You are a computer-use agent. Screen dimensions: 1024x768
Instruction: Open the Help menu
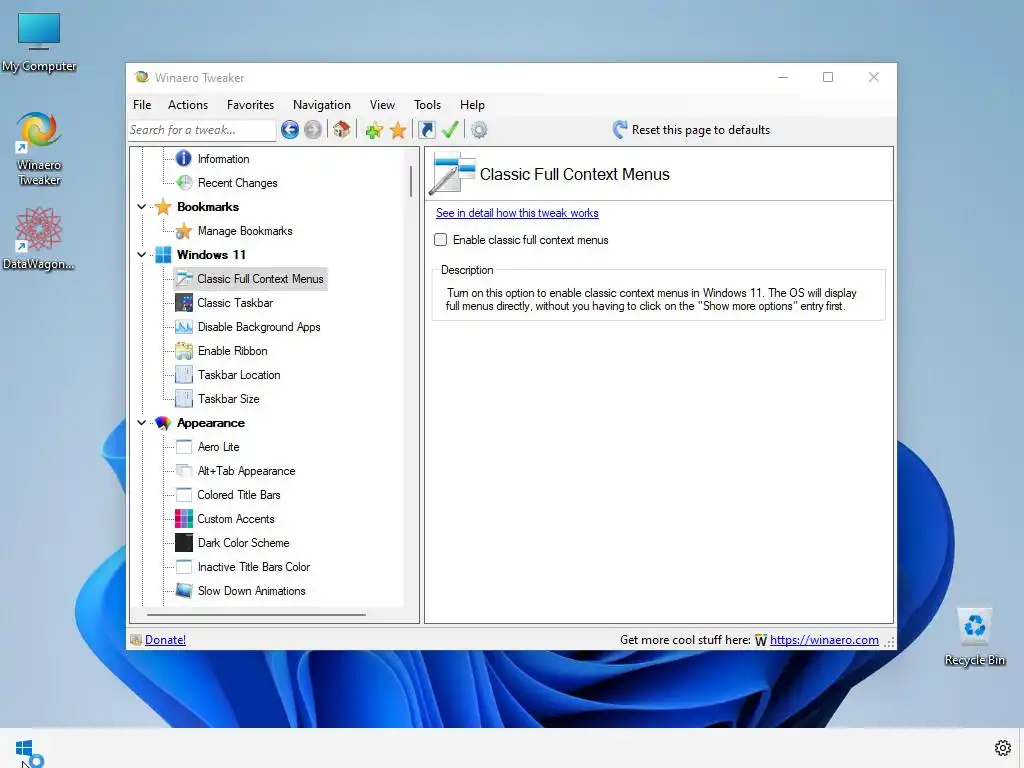[x=472, y=104]
